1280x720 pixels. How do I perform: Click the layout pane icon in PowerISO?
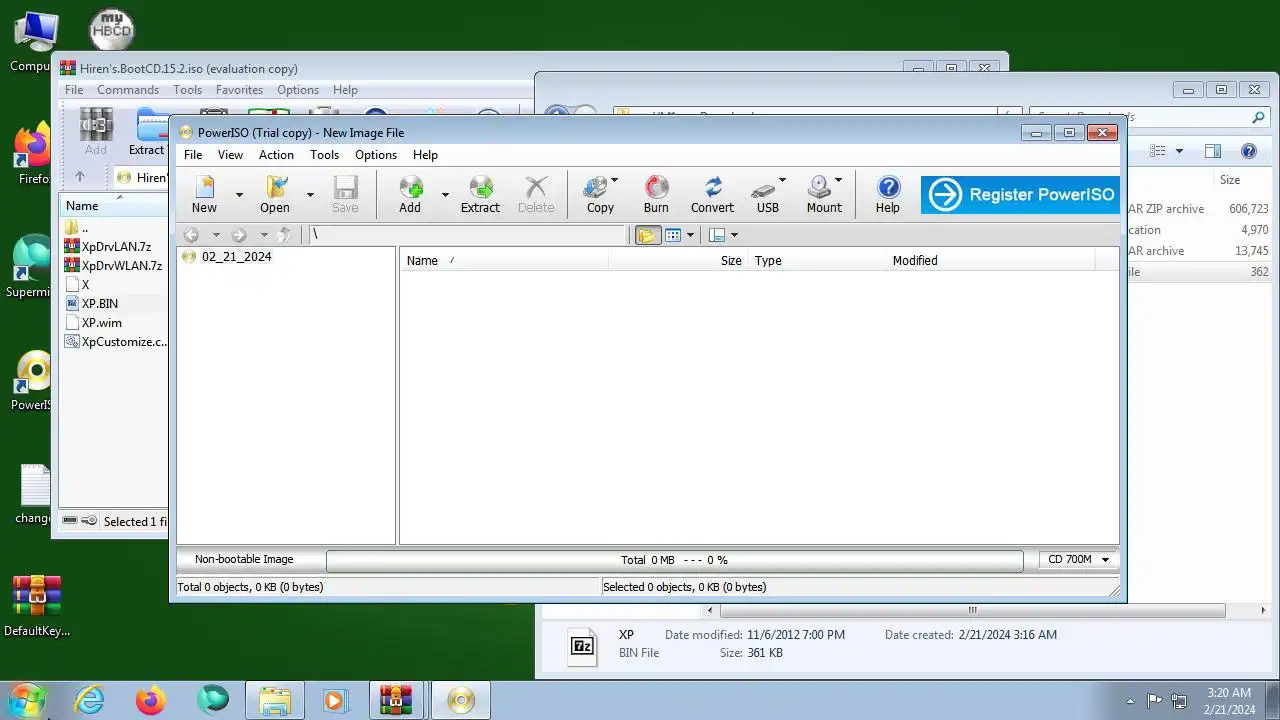tap(716, 235)
